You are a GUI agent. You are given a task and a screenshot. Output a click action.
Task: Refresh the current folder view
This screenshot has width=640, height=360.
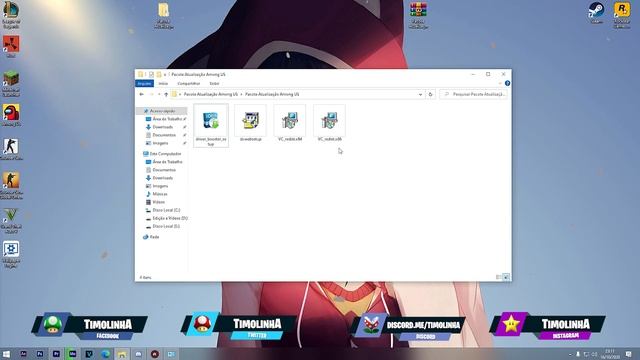430,94
